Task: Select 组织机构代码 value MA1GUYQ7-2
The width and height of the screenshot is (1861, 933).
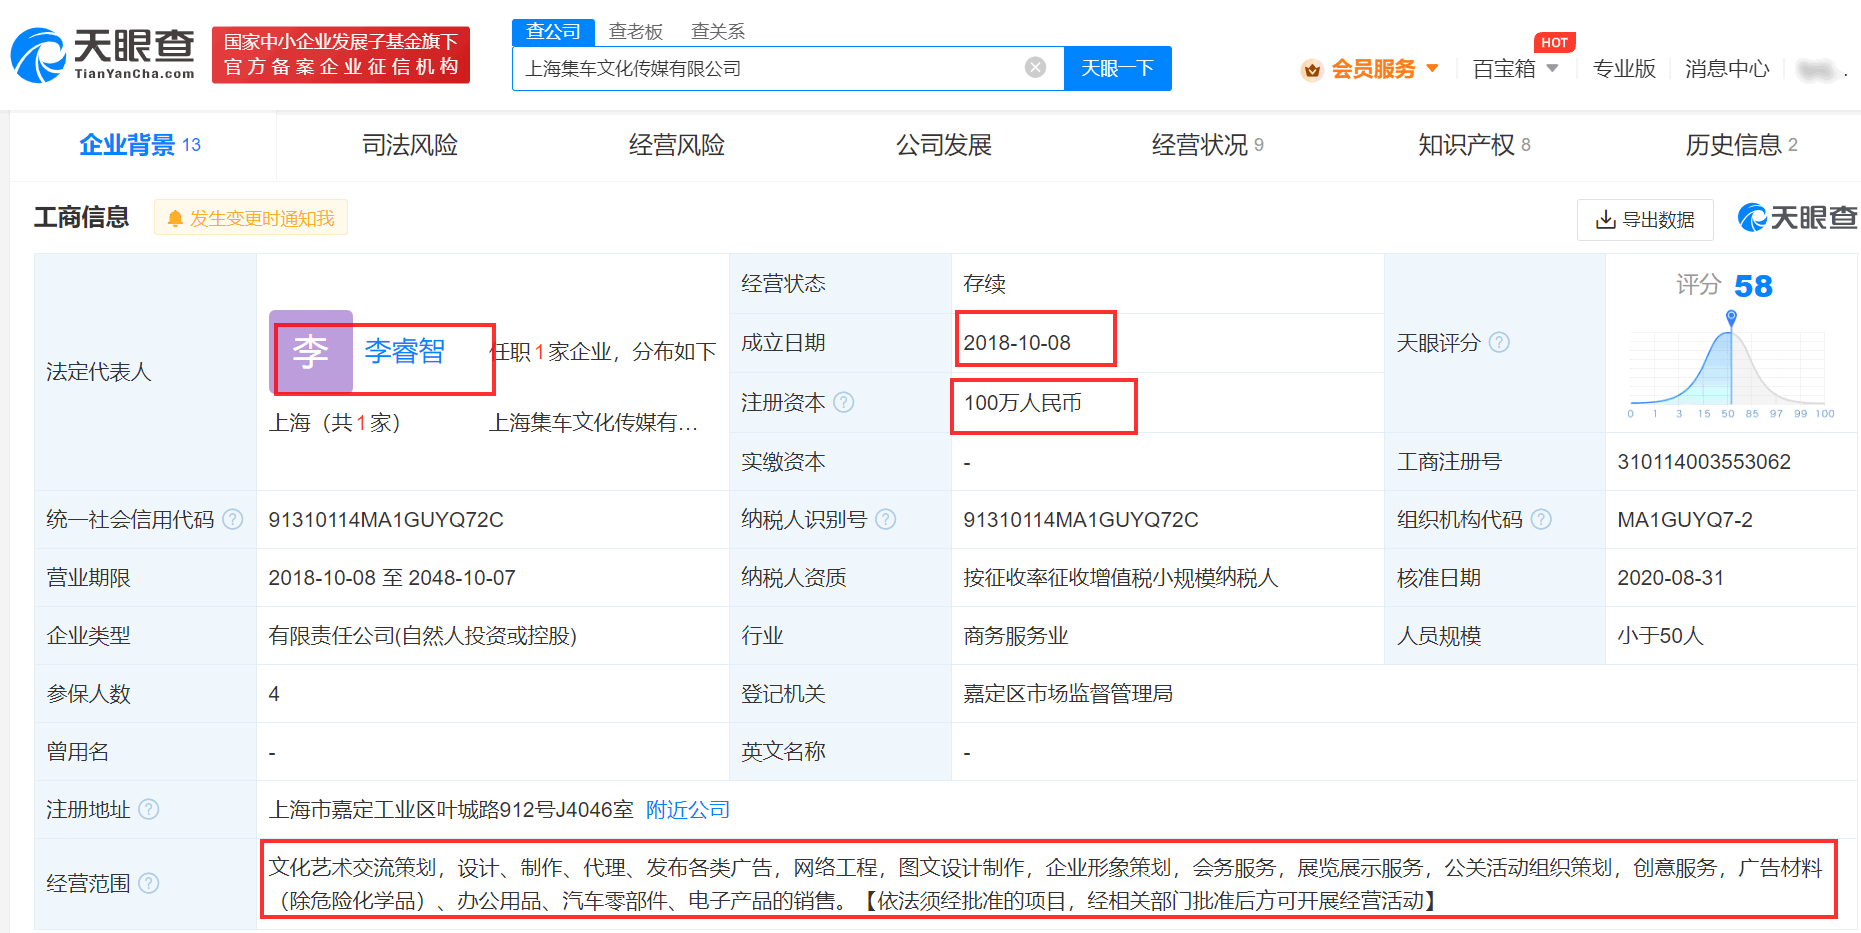Action: (1685, 520)
